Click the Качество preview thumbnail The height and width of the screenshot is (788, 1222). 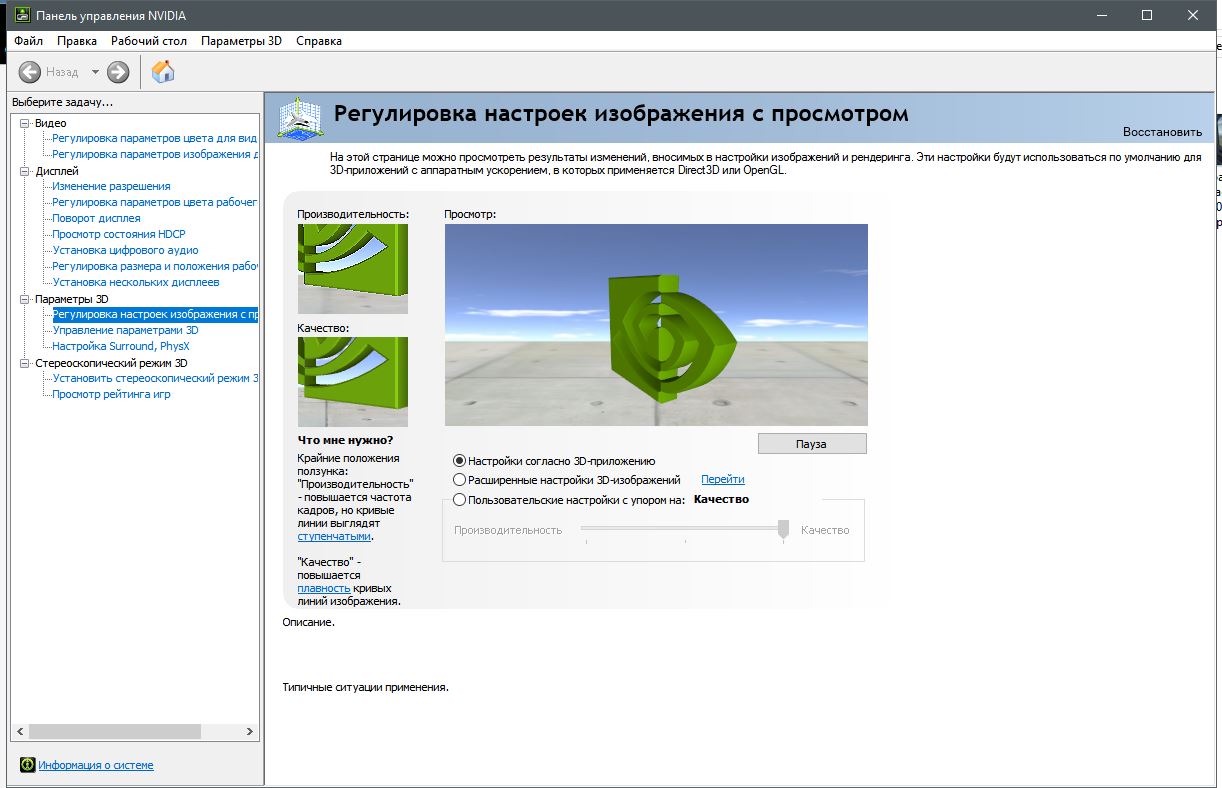click(x=353, y=382)
